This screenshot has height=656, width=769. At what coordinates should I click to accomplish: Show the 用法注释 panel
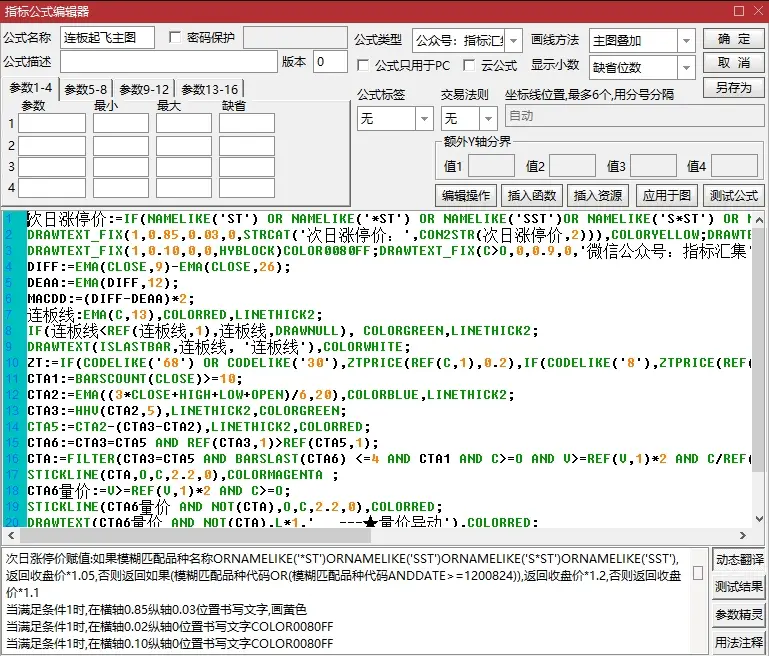(739, 641)
